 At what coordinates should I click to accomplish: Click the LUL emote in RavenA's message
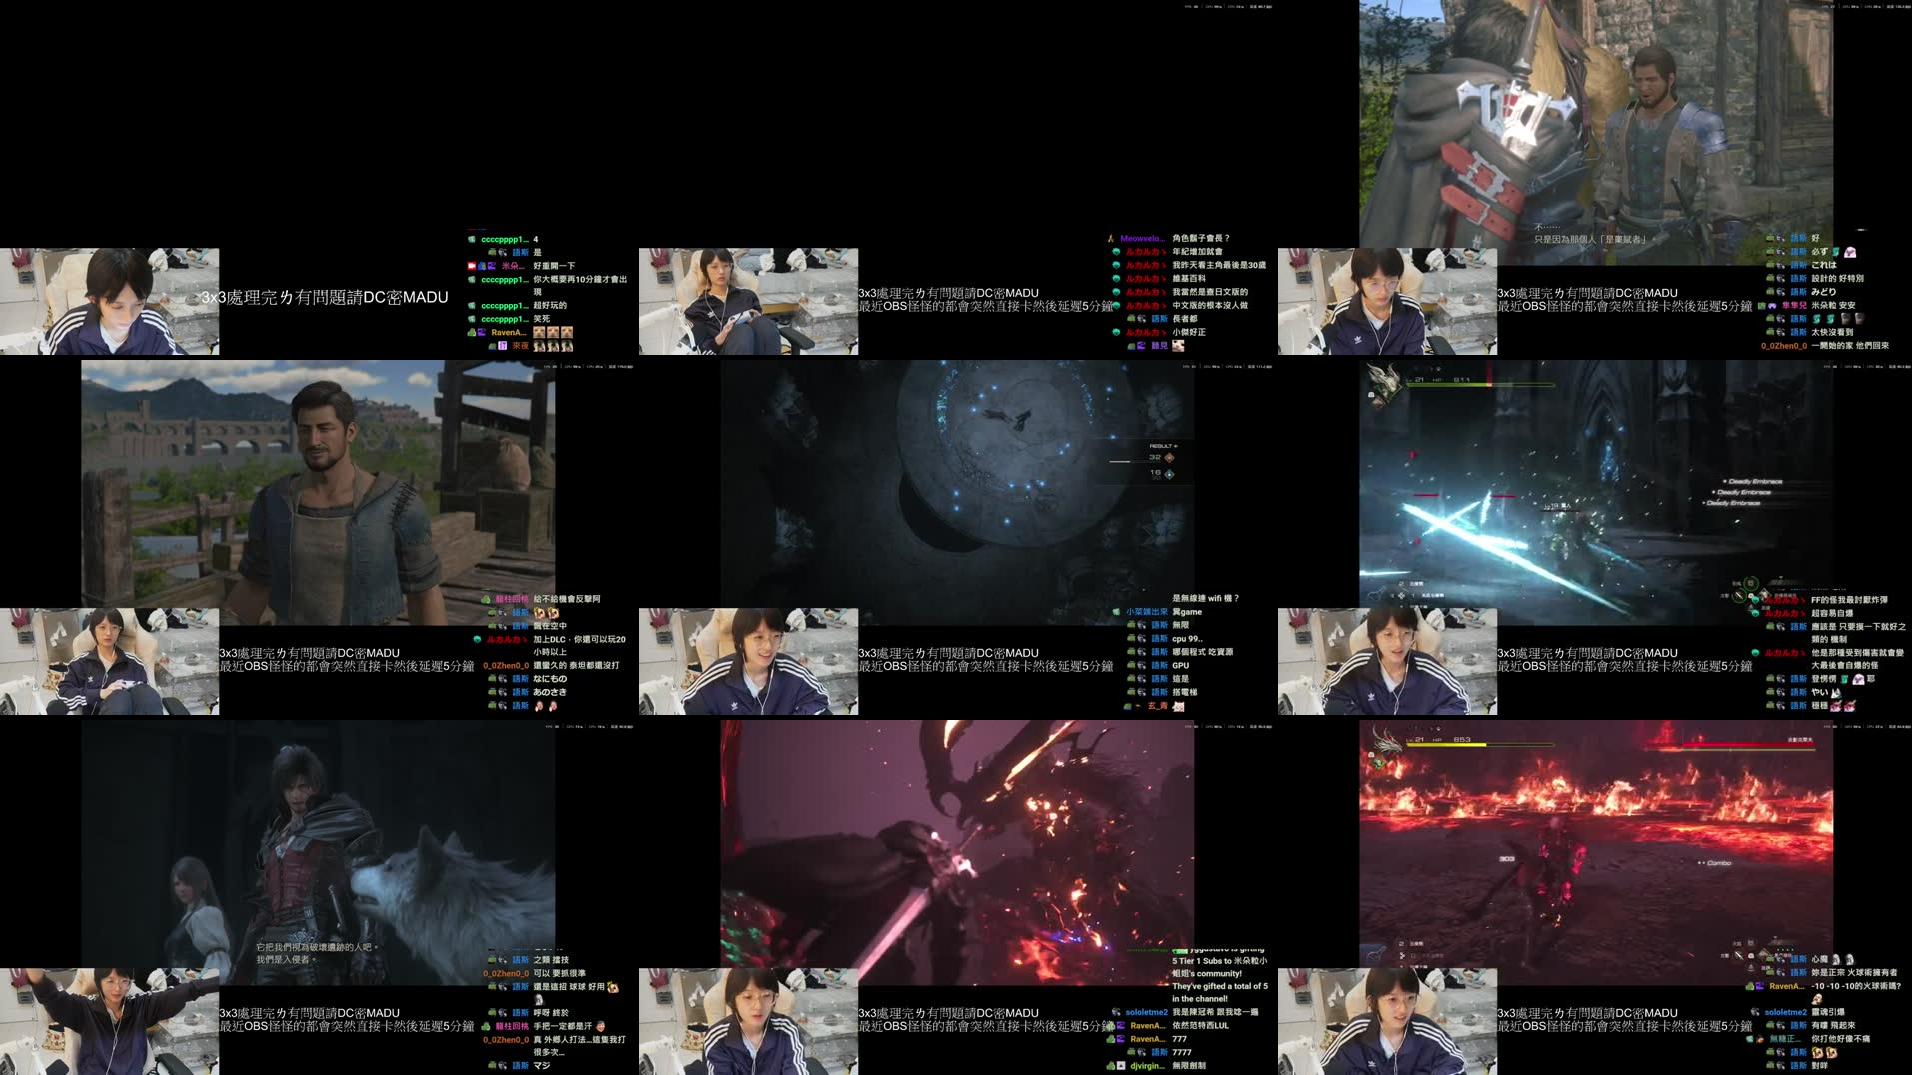point(1225,1027)
